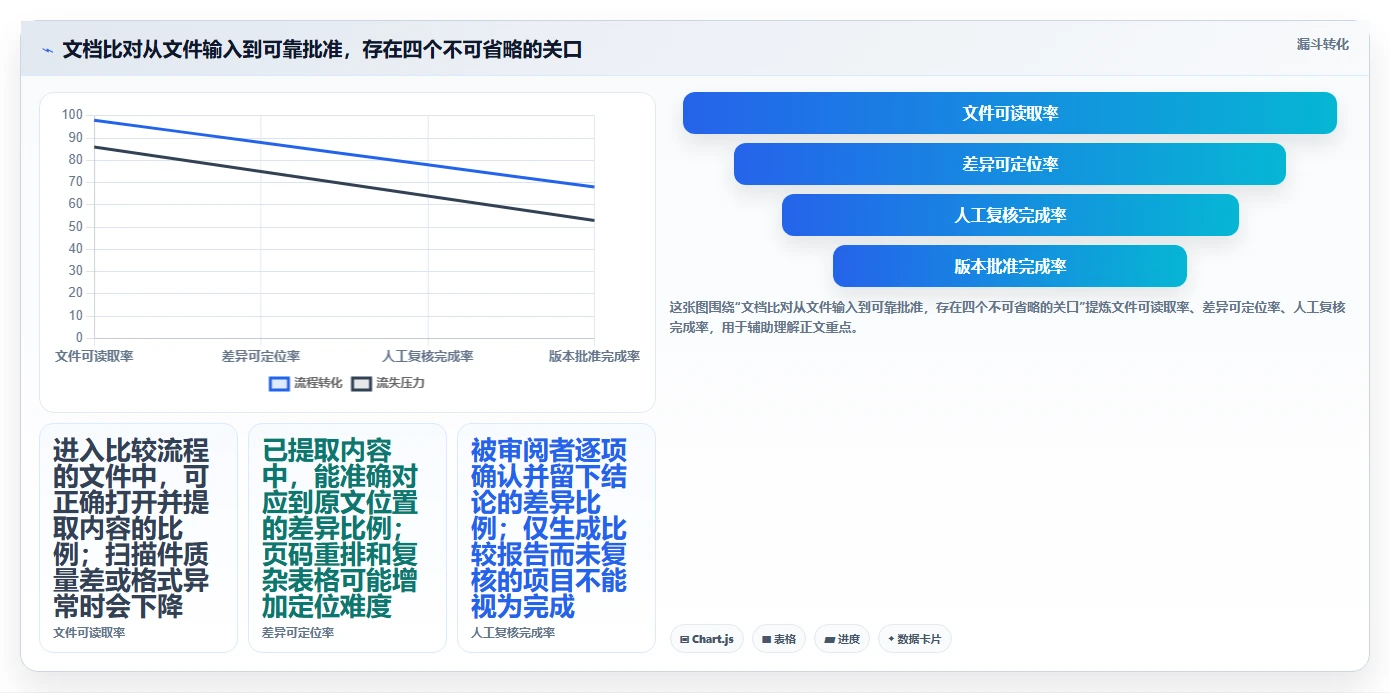
Task: Click the 版本批准完成率 x-axis label
Action: point(594,356)
